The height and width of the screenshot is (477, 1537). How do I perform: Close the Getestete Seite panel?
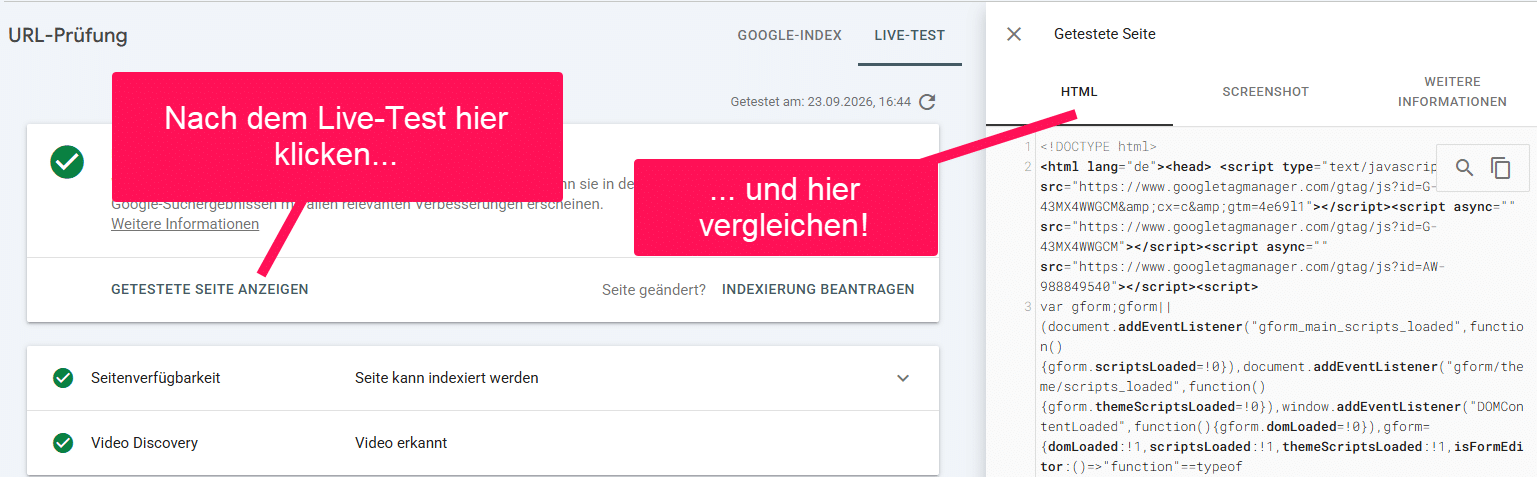point(1014,34)
